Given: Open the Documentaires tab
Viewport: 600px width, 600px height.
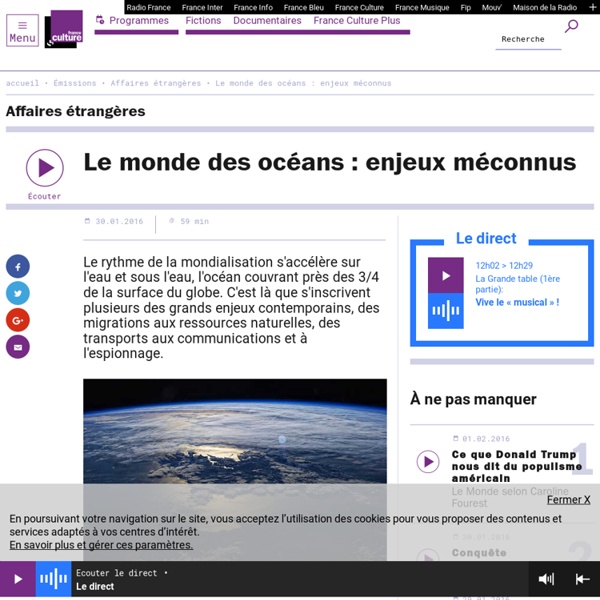Looking at the screenshot, I should tap(267, 20).
